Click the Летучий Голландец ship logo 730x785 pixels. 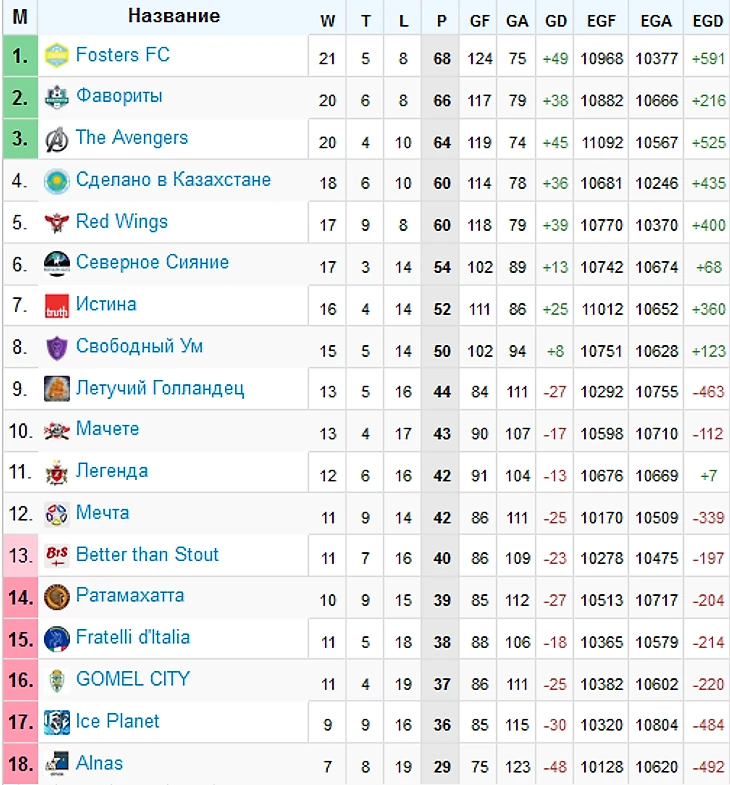pyautogui.click(x=57, y=389)
